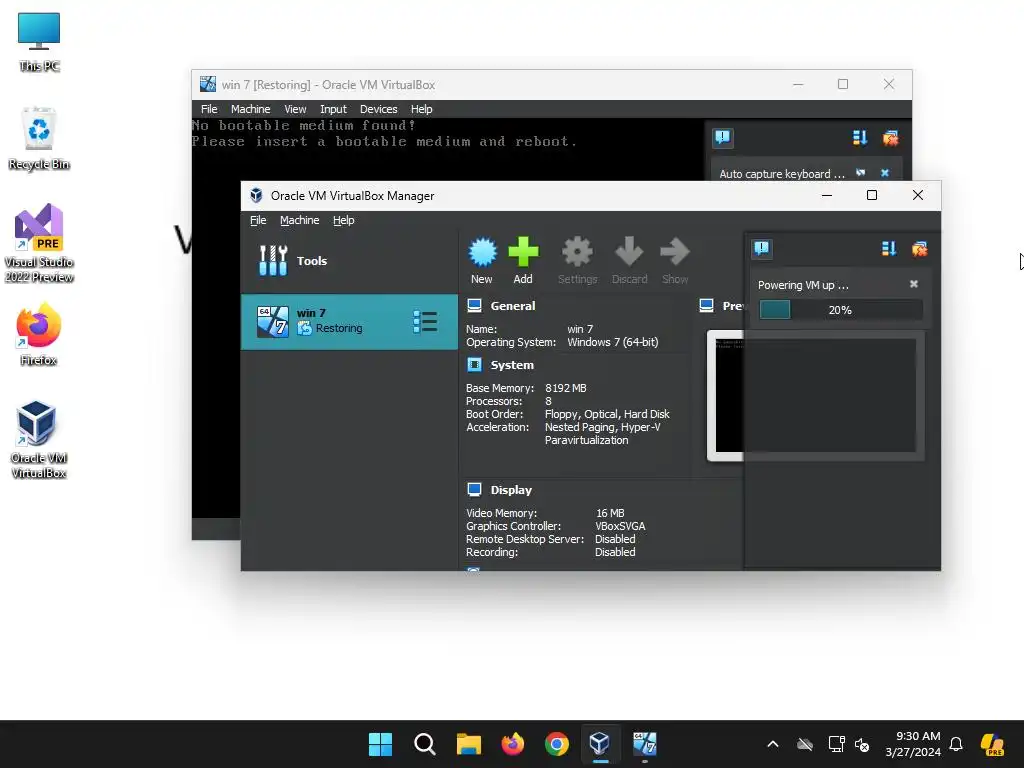
Task: Click Windows 7 (64-bit) operating system value
Action: click(613, 342)
